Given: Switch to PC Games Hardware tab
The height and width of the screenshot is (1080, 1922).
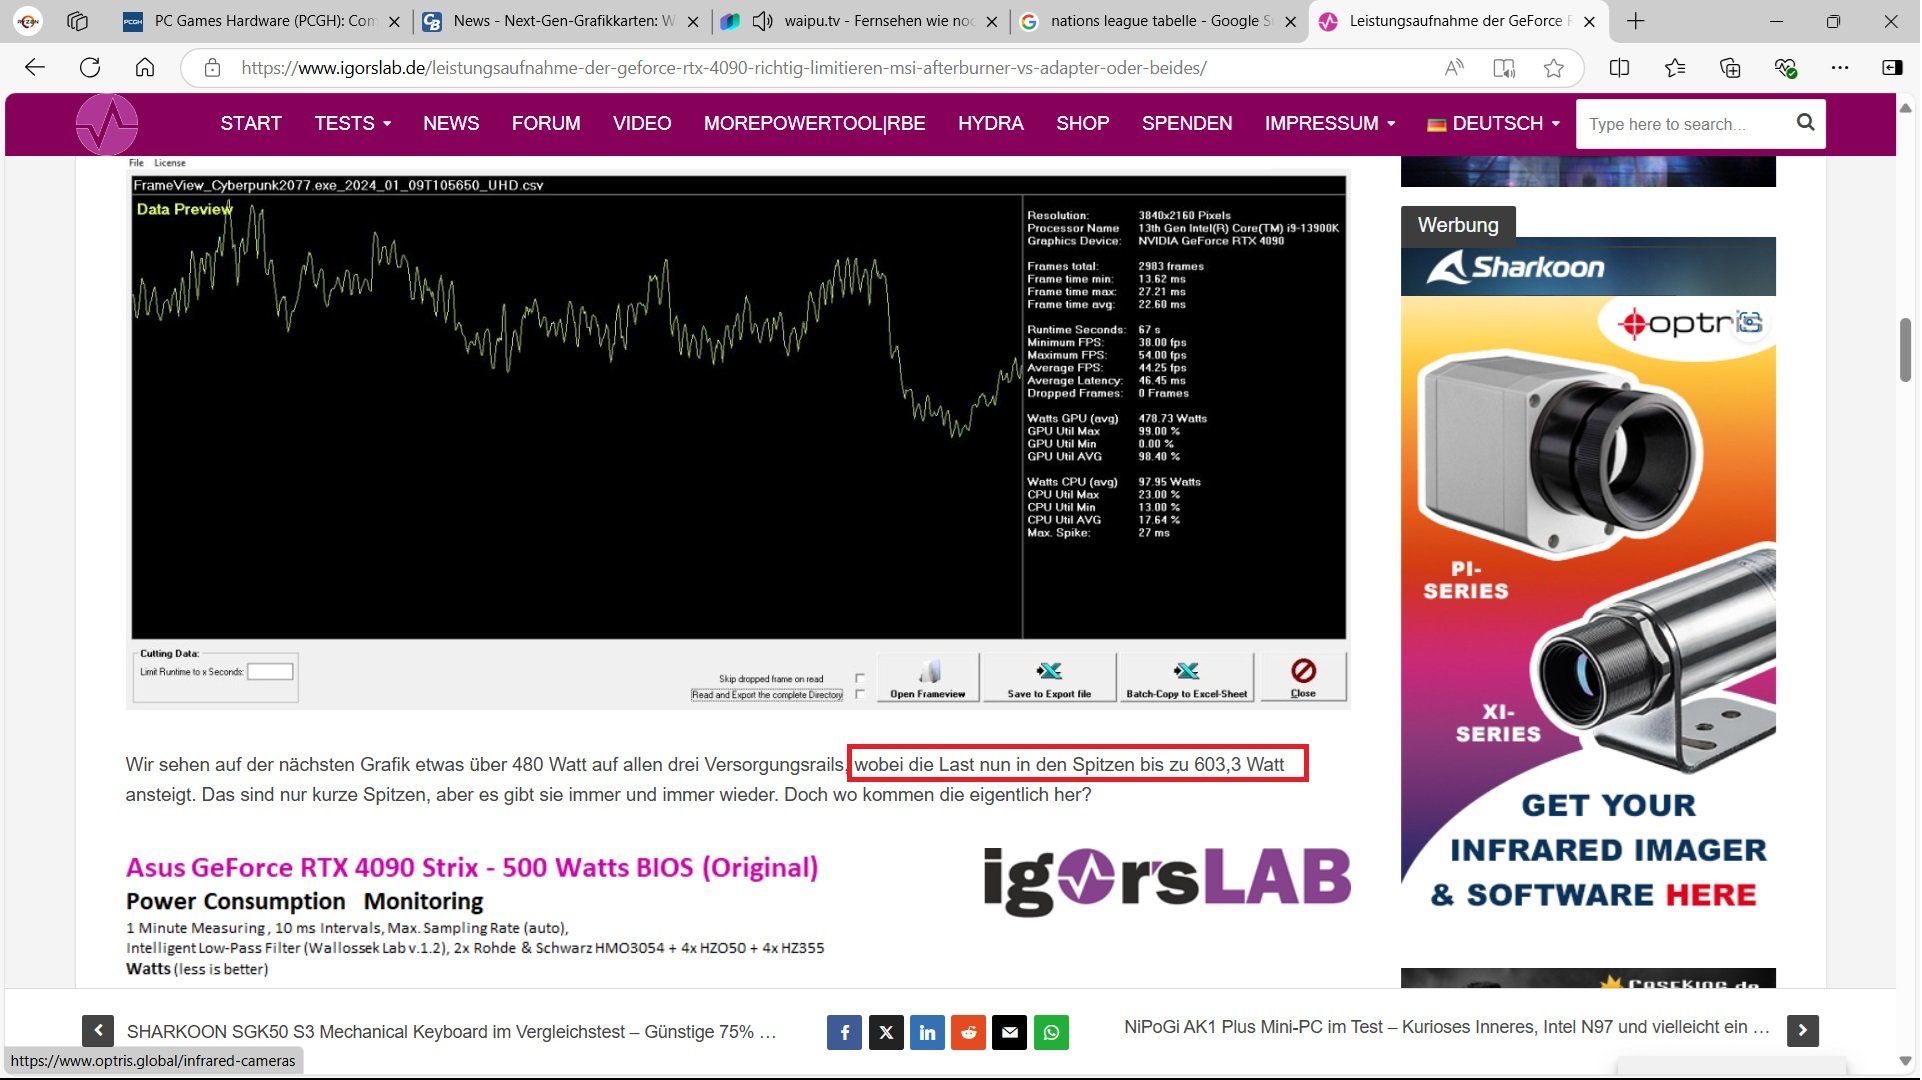Looking at the screenshot, I should click(x=260, y=21).
